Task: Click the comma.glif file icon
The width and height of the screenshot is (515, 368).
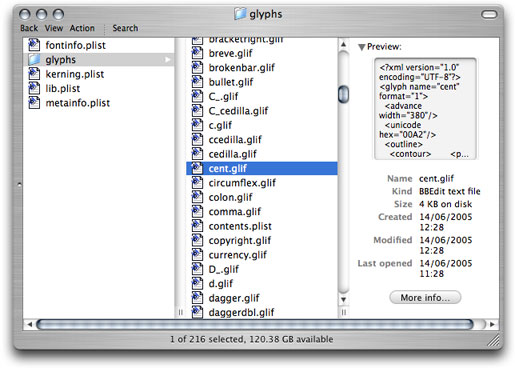Action: pyautogui.click(x=197, y=211)
